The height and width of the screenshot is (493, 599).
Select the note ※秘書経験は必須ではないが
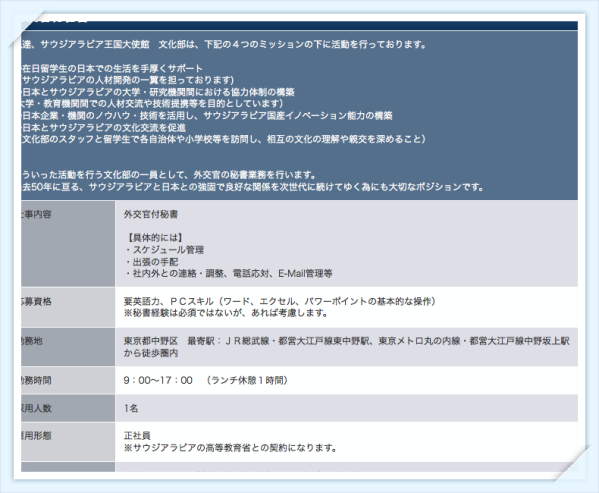click(x=226, y=313)
